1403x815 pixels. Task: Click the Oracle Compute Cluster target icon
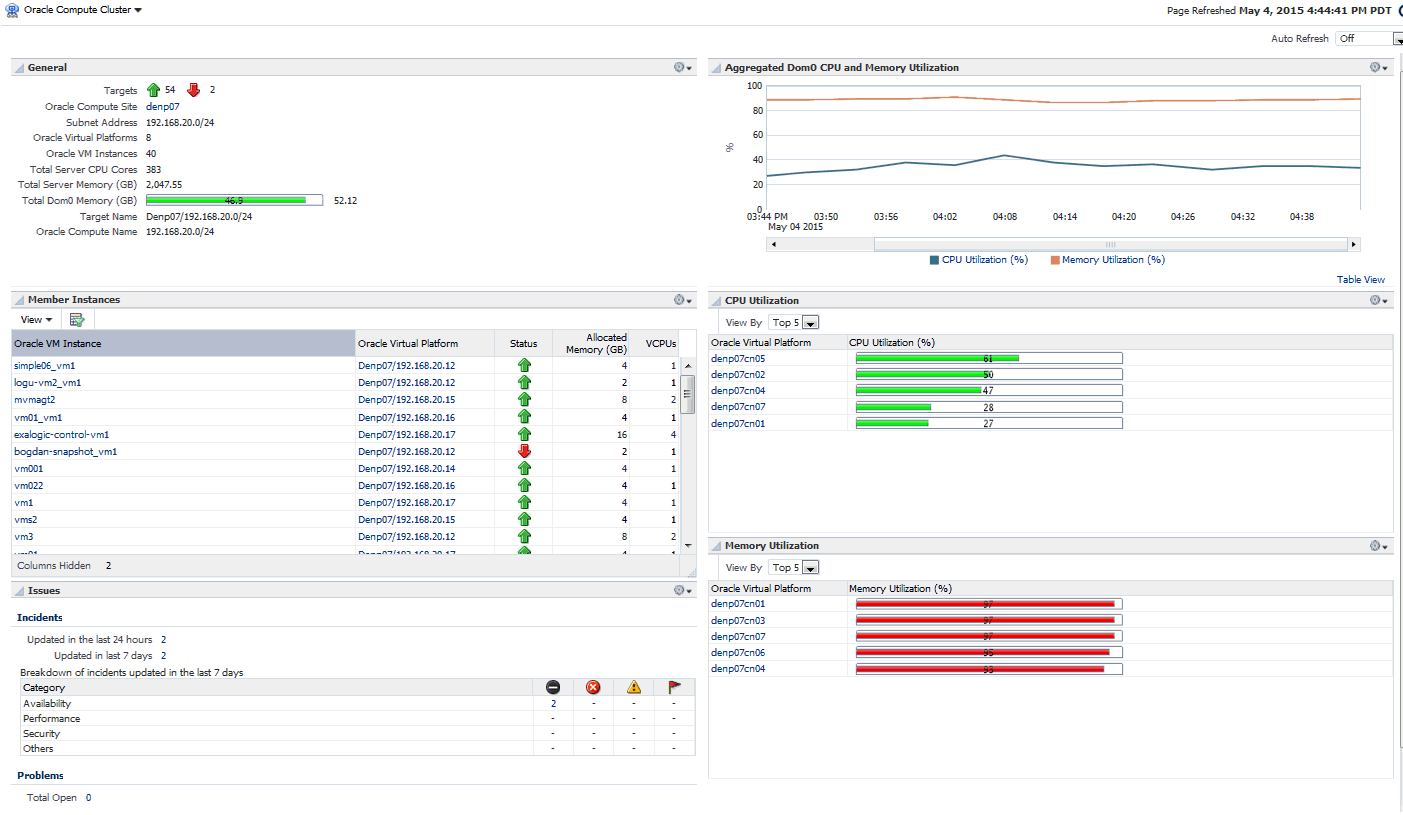click(x=12, y=9)
